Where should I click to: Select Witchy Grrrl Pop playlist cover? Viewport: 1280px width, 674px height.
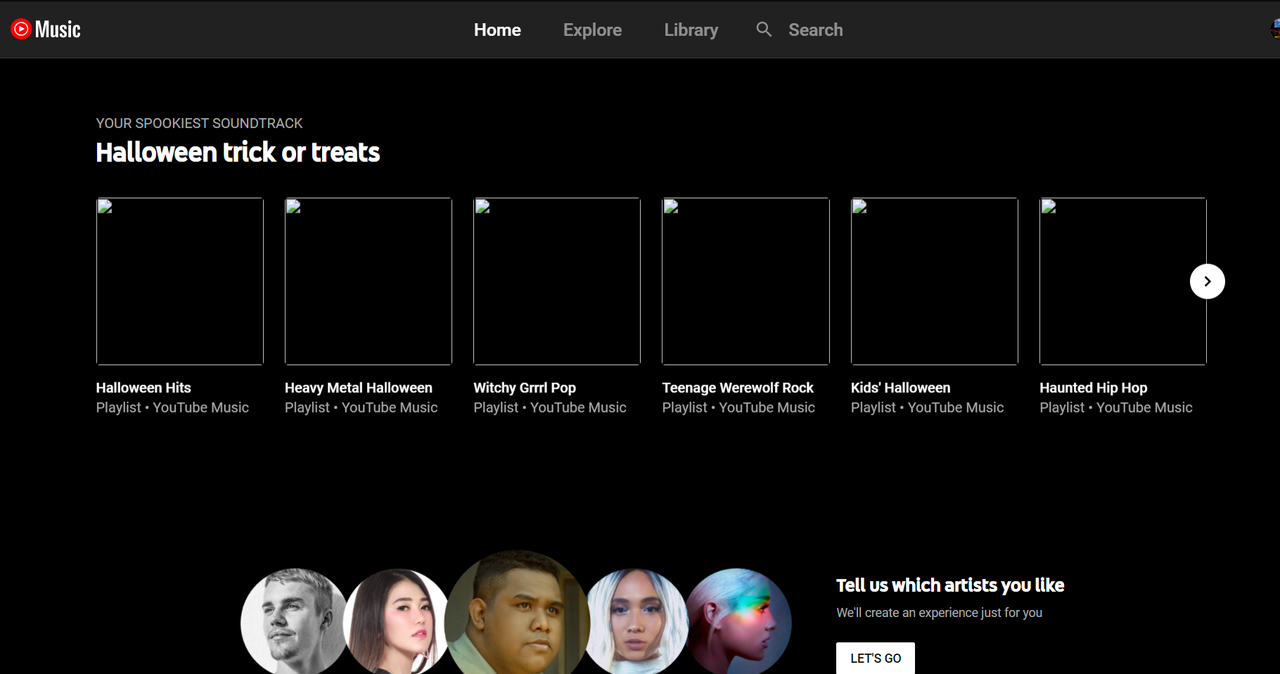557,281
